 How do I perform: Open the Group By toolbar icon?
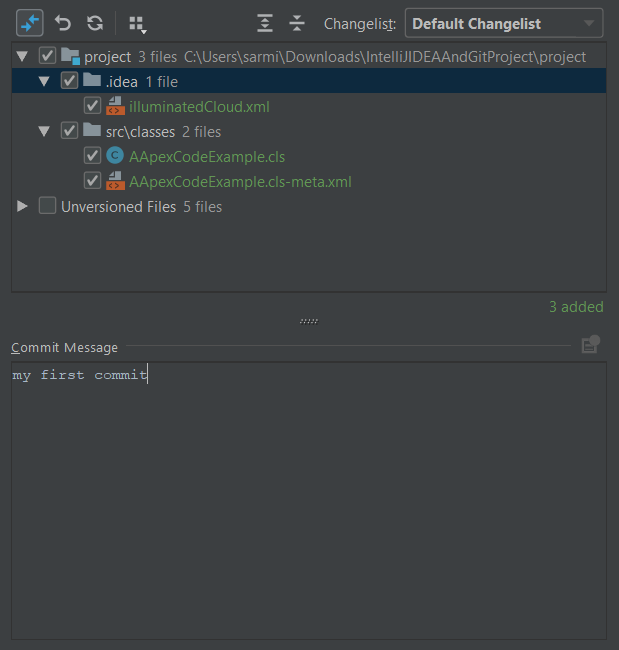coord(138,23)
